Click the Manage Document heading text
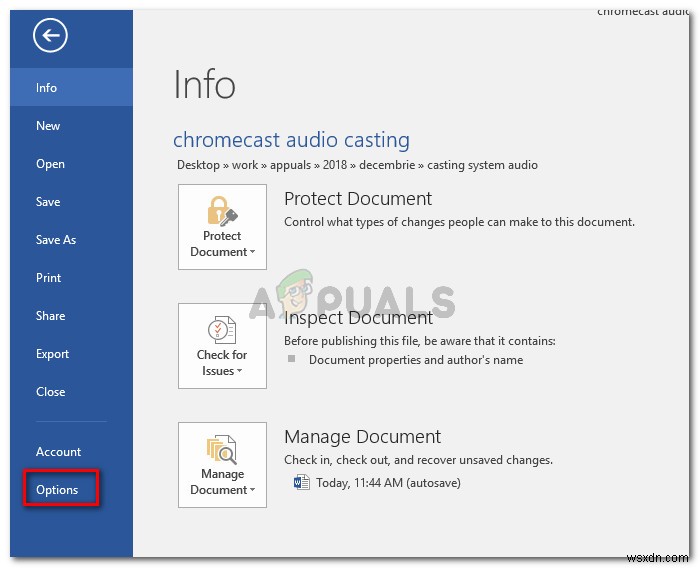Viewport: 700px width, 568px height. coord(362,437)
